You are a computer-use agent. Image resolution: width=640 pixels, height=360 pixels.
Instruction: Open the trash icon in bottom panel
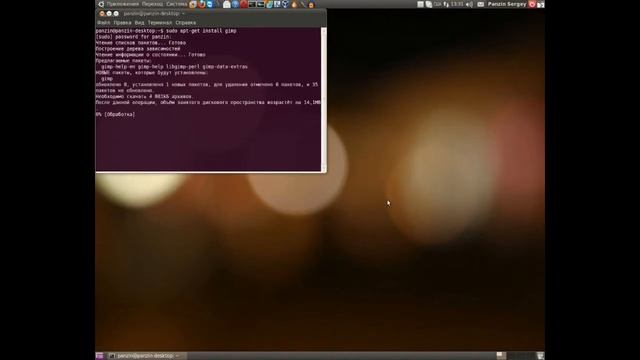coord(540,356)
